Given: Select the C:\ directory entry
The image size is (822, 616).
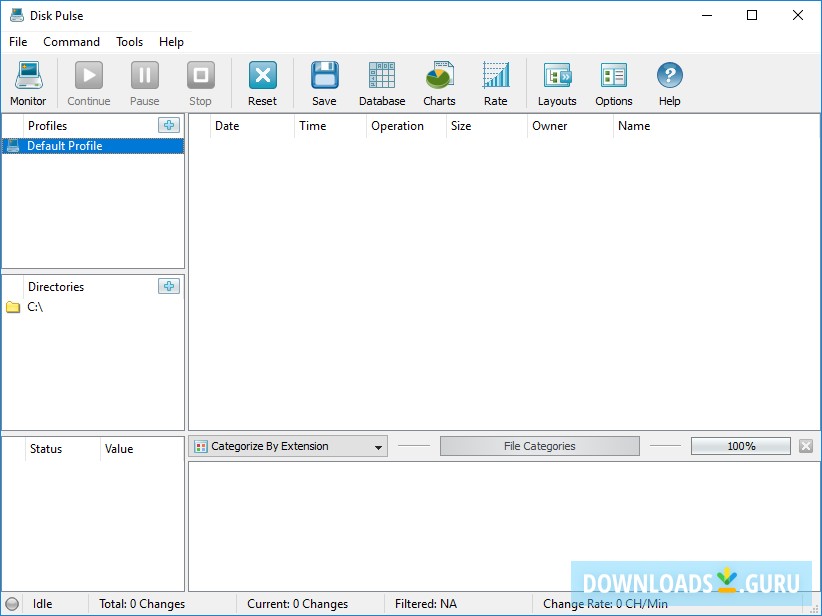Looking at the screenshot, I should click(35, 307).
